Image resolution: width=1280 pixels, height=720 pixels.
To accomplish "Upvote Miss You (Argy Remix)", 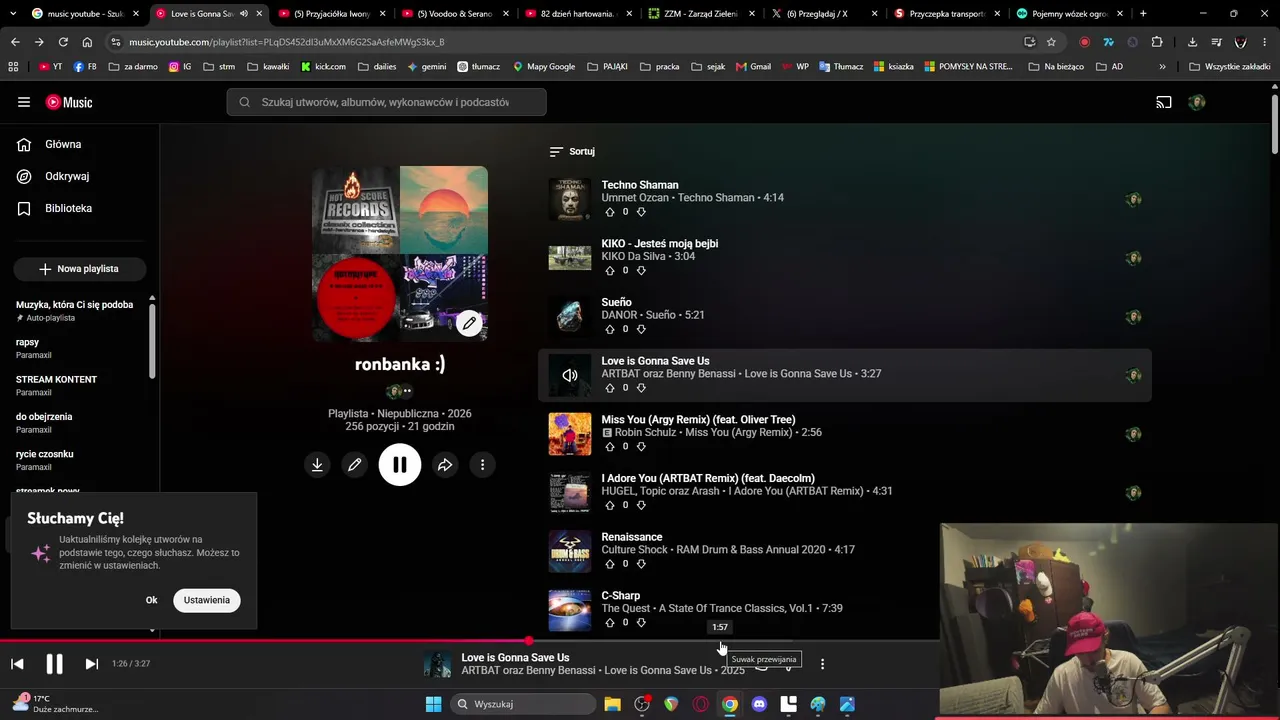I will coord(610,447).
